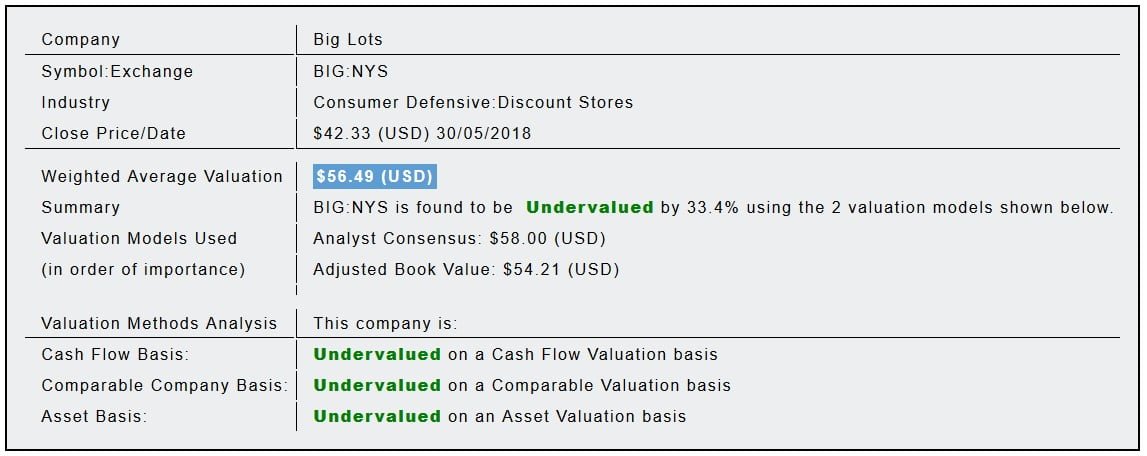Click Consumer Defensive:Discount Stores industry text
Screen dimensions: 1147x456
click(x=473, y=102)
